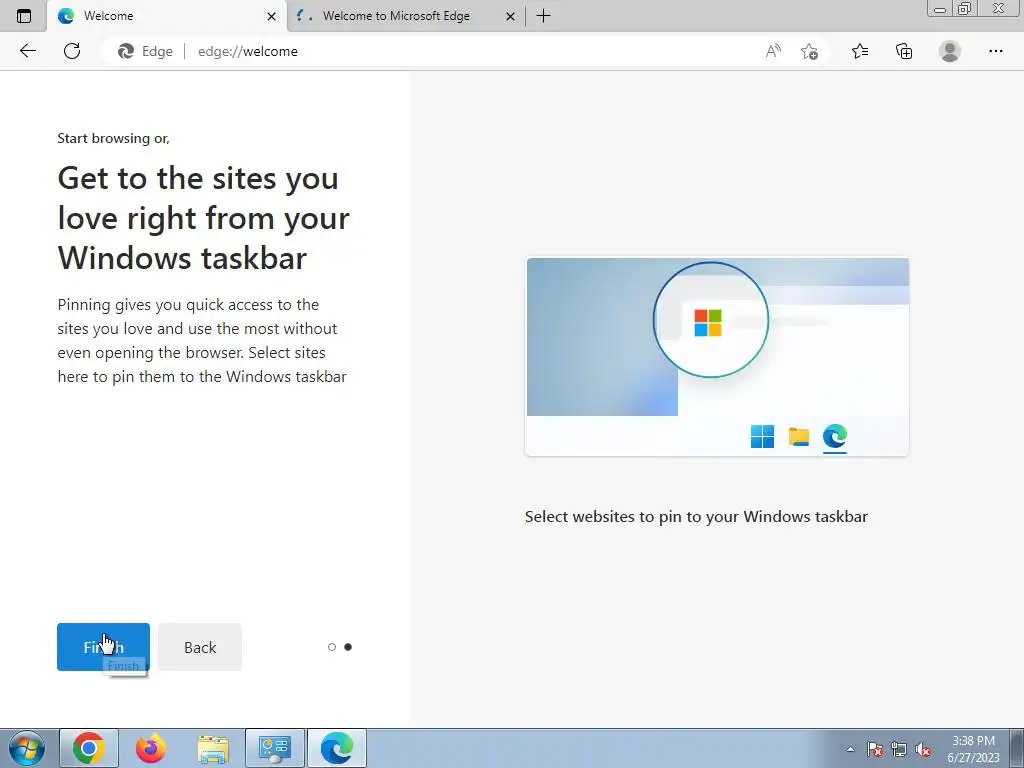
Task: Click the network status tray icon
Action: click(899, 749)
